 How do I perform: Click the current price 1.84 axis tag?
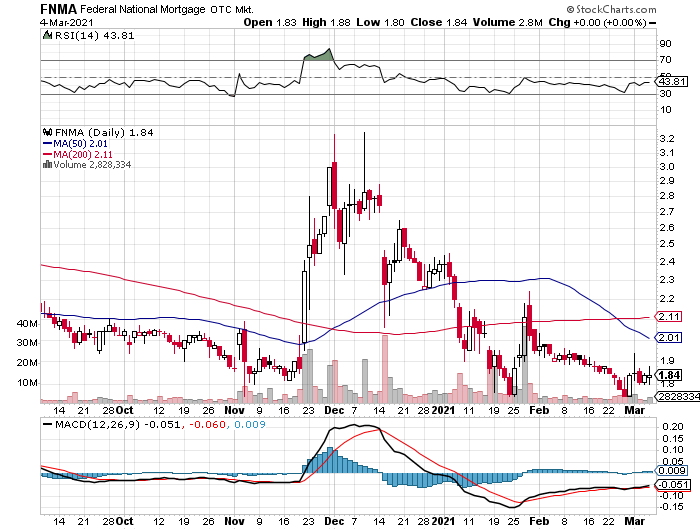[667, 375]
